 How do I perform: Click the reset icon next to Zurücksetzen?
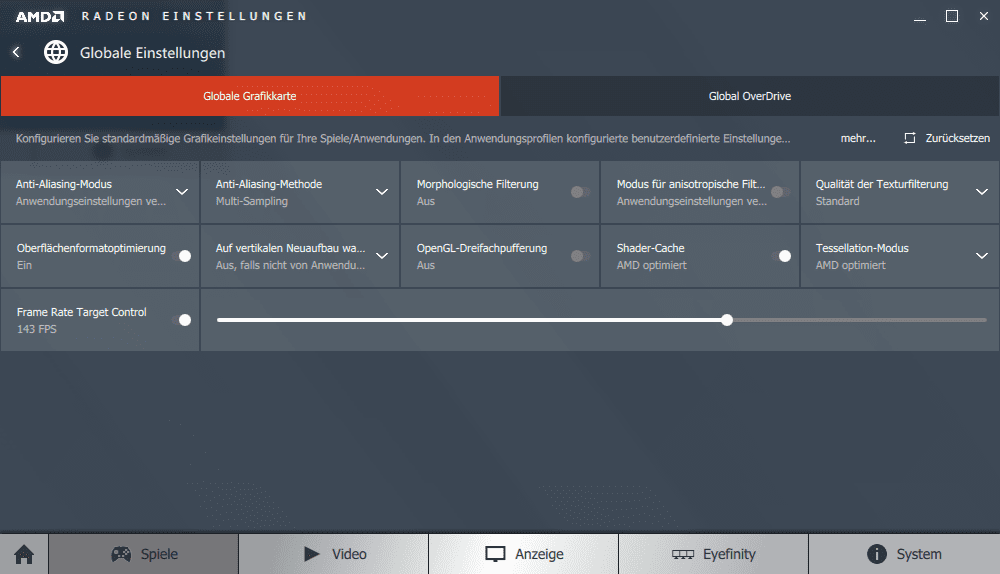pyautogui.click(x=909, y=138)
